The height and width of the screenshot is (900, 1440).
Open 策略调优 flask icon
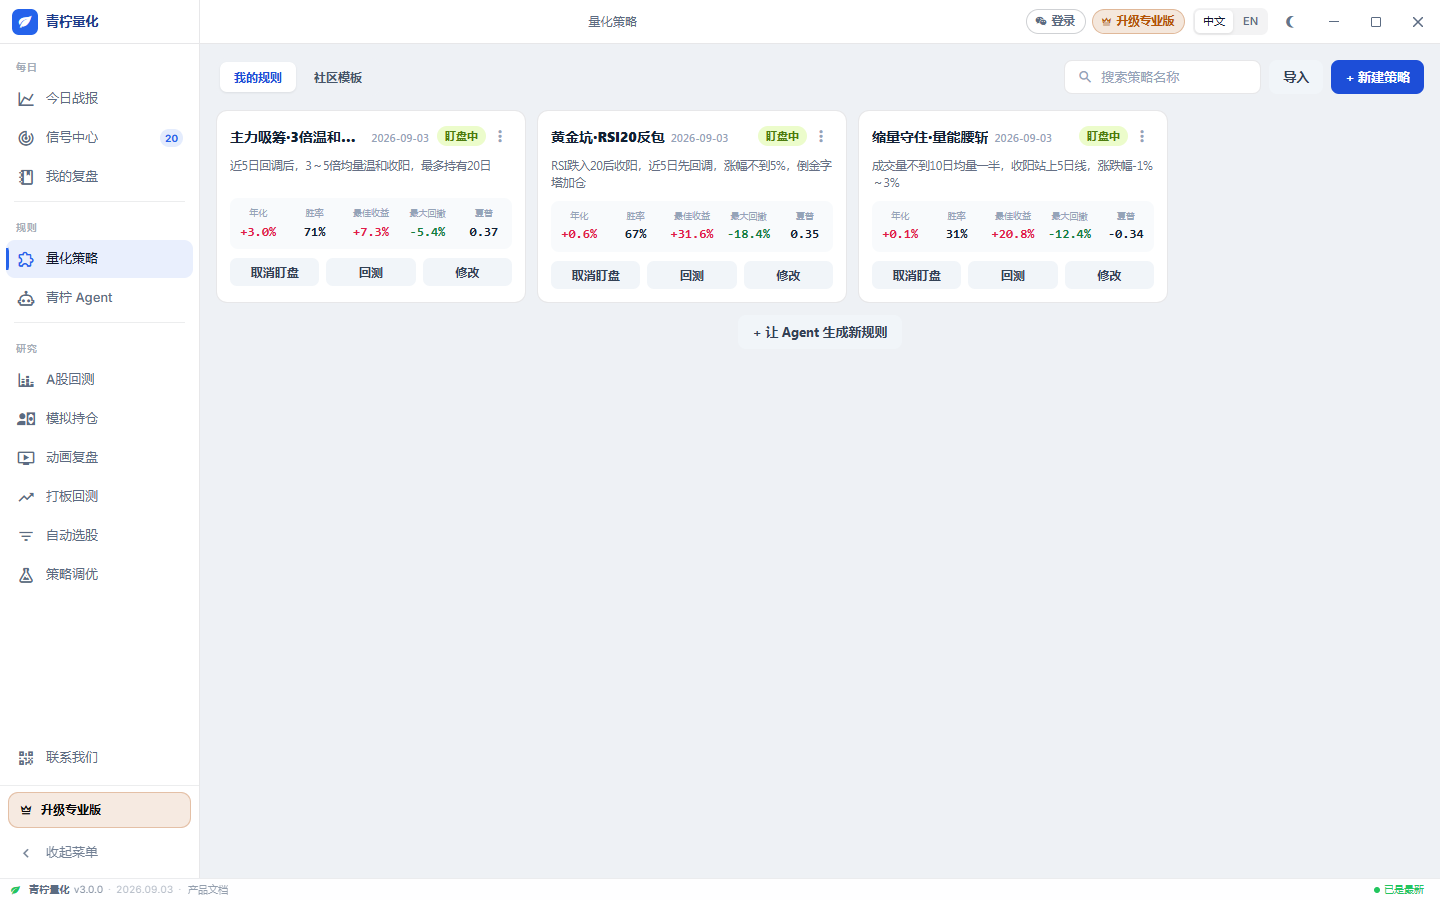click(26, 575)
